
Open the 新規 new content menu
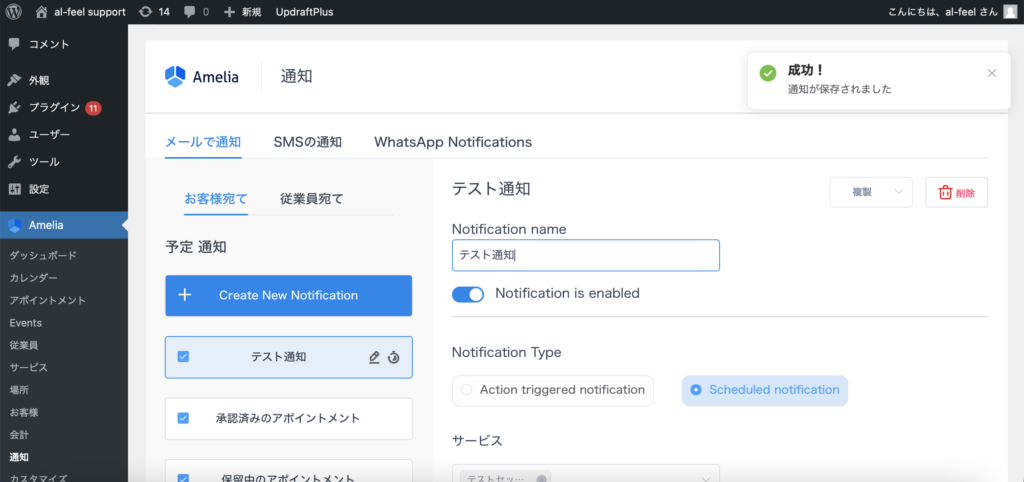click(243, 12)
